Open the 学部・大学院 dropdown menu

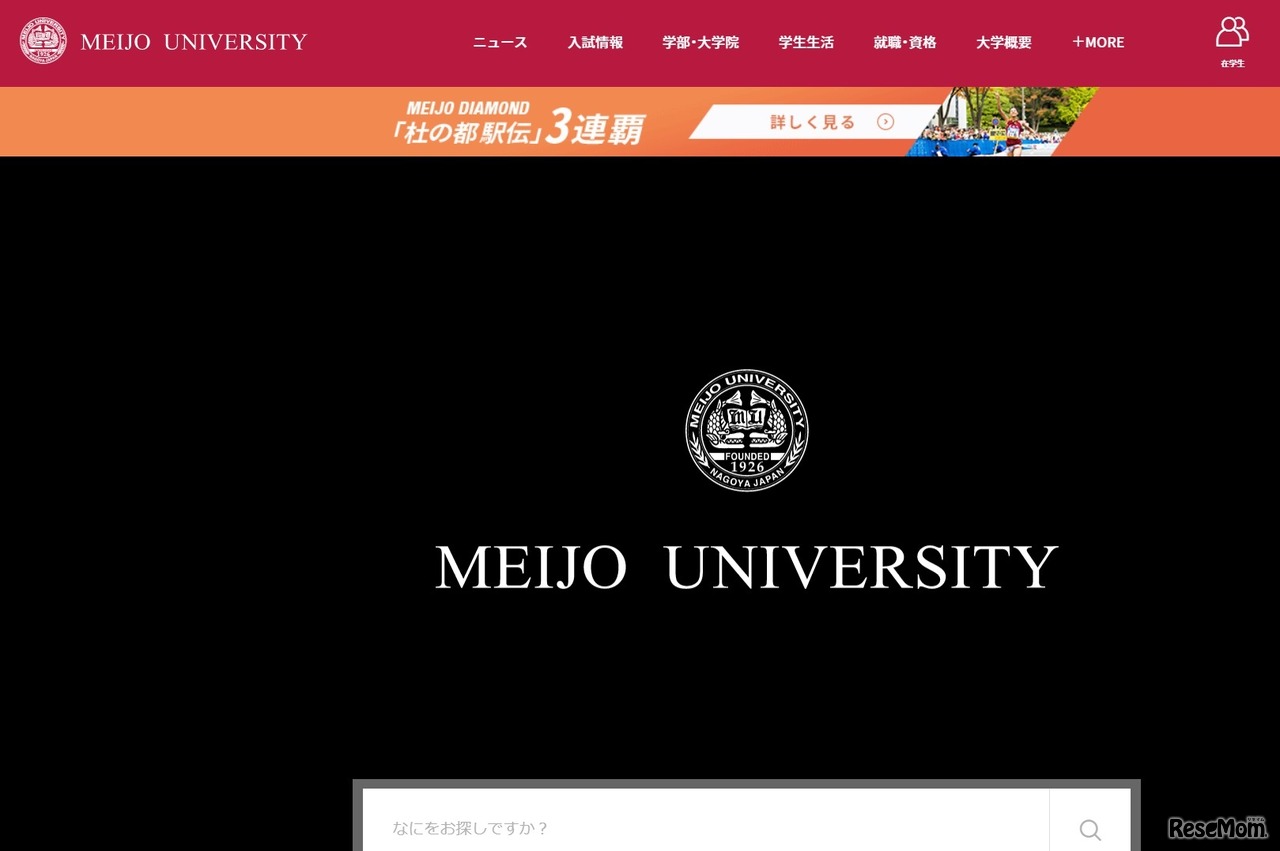point(700,42)
